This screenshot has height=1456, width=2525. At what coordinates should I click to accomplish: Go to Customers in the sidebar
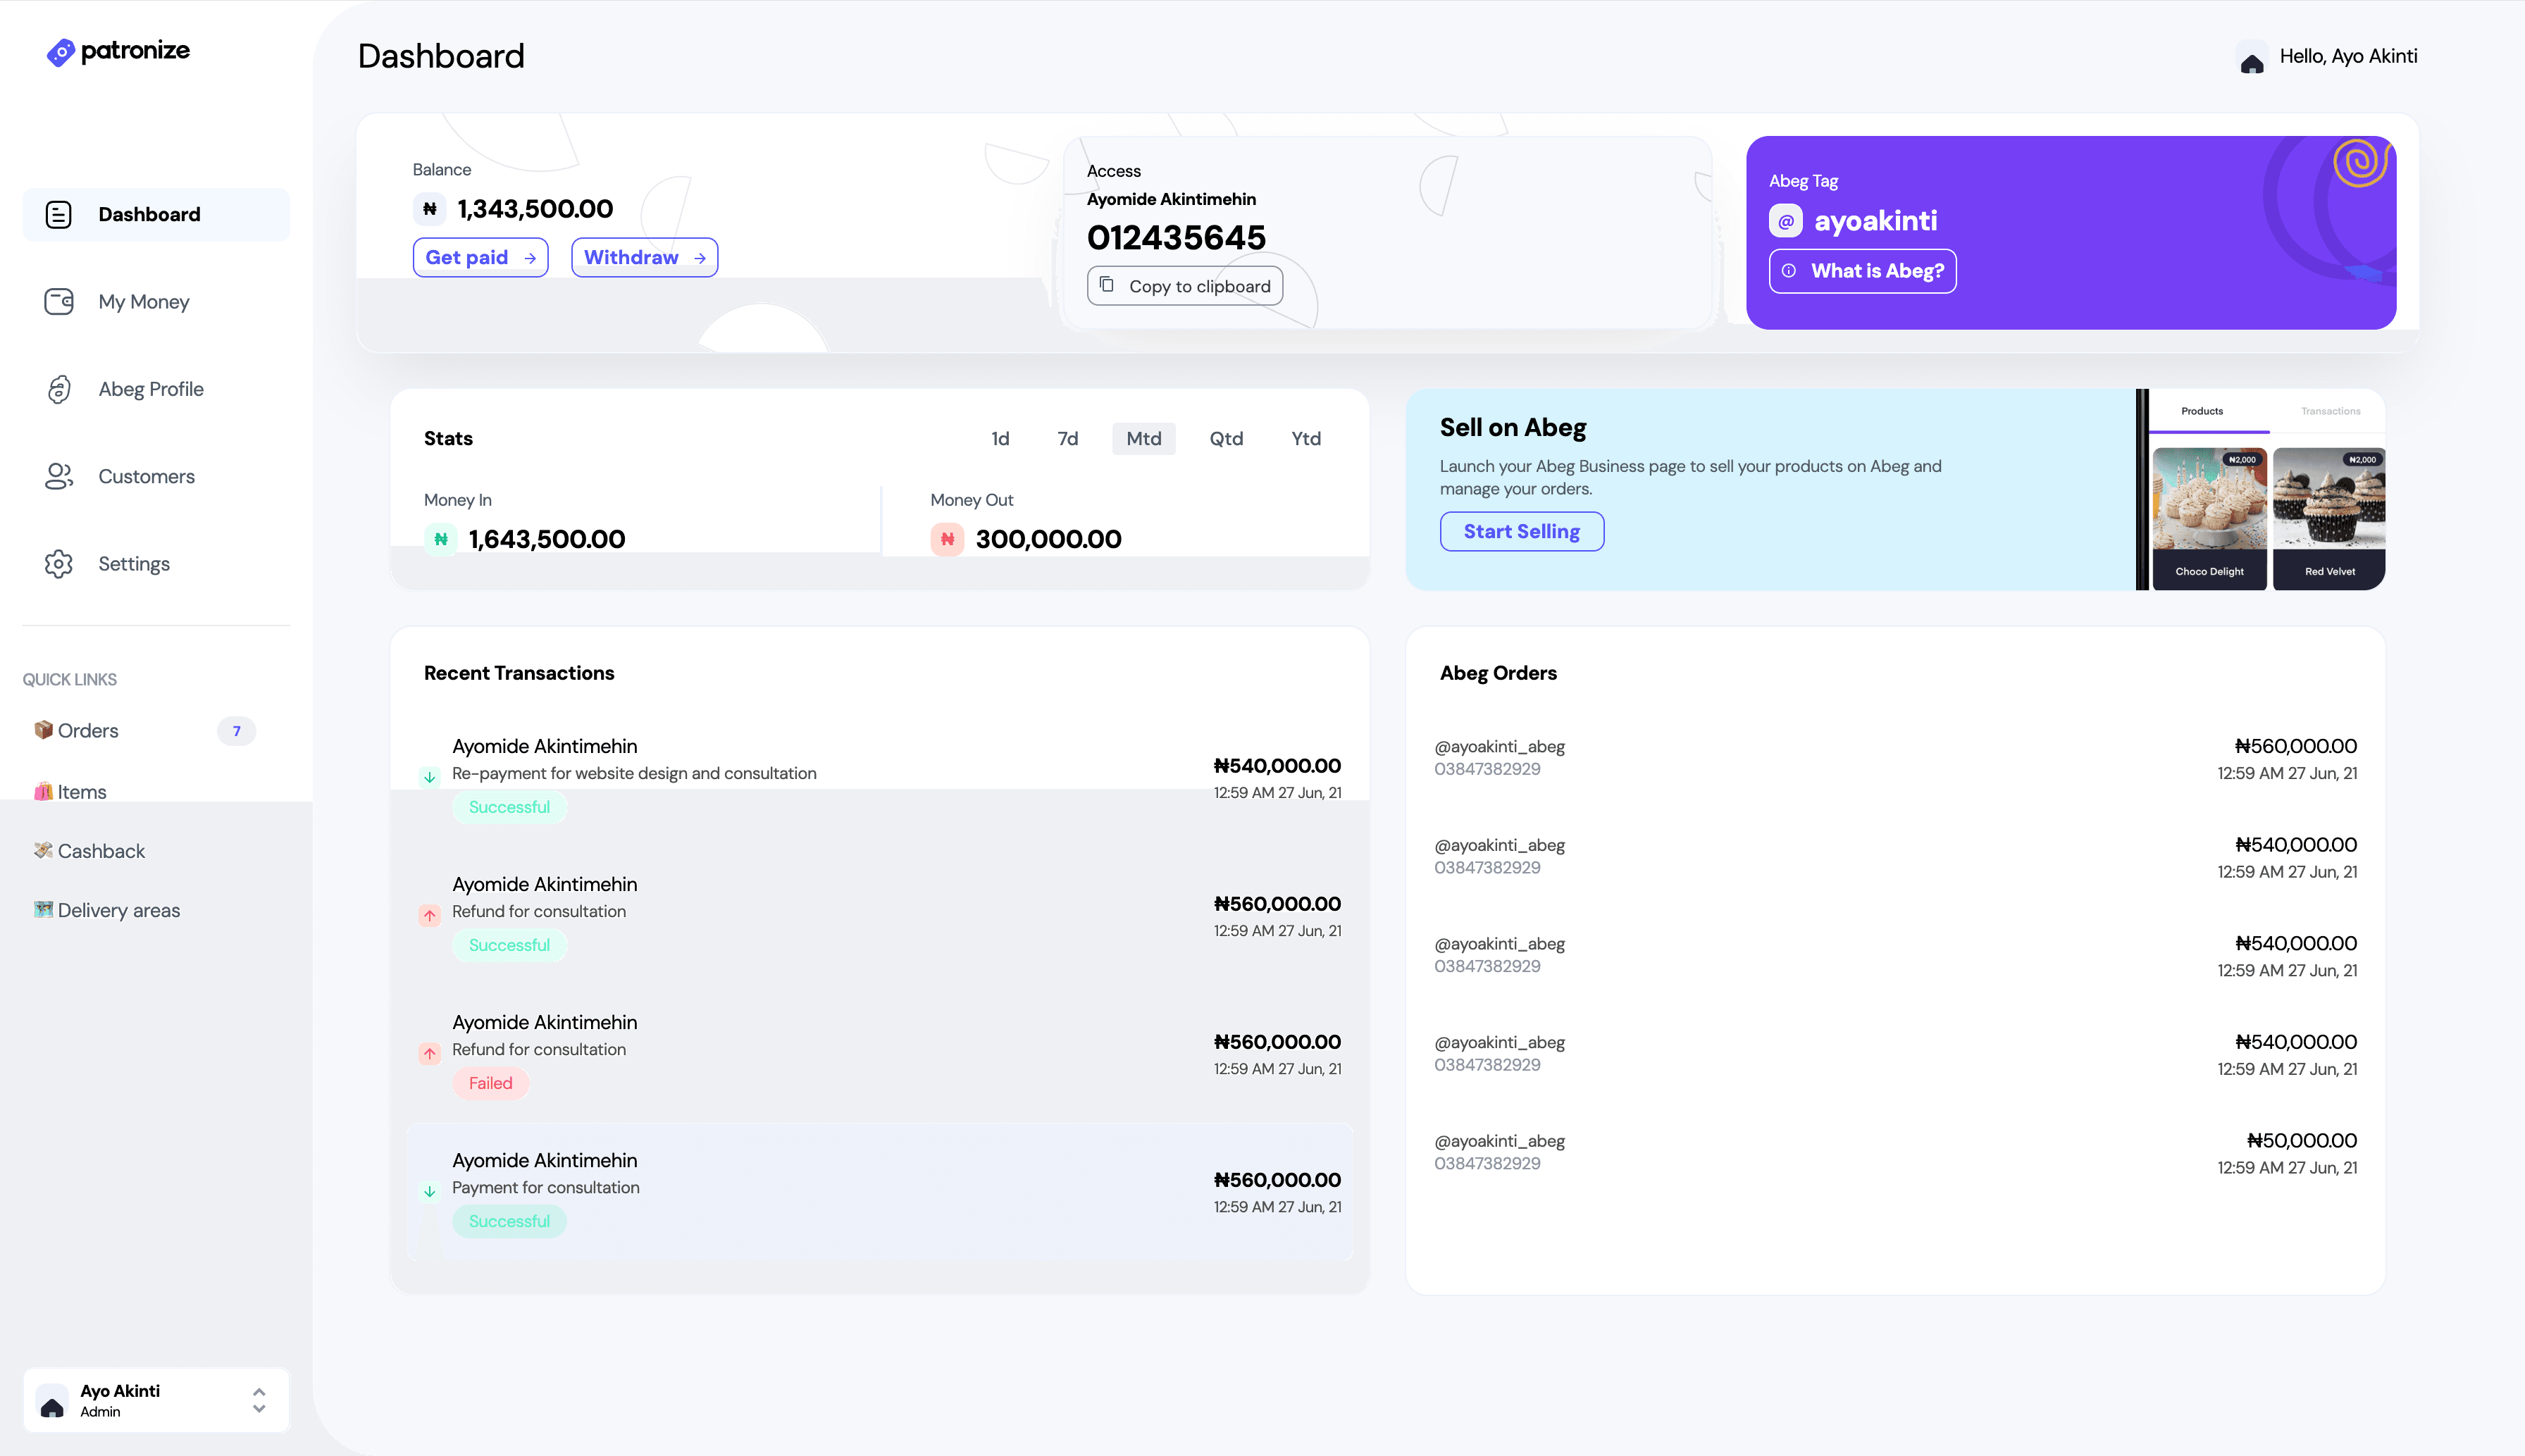coord(156,476)
